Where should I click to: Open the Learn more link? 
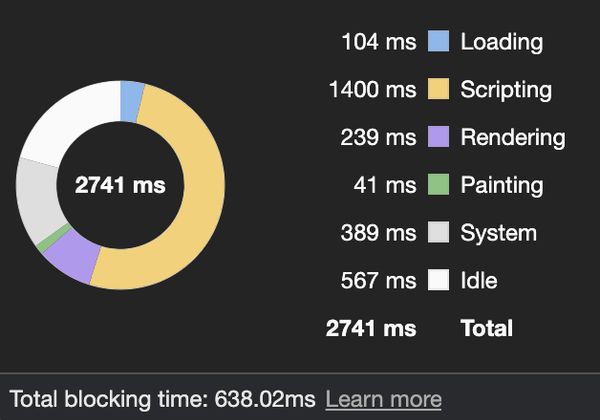coord(383,399)
